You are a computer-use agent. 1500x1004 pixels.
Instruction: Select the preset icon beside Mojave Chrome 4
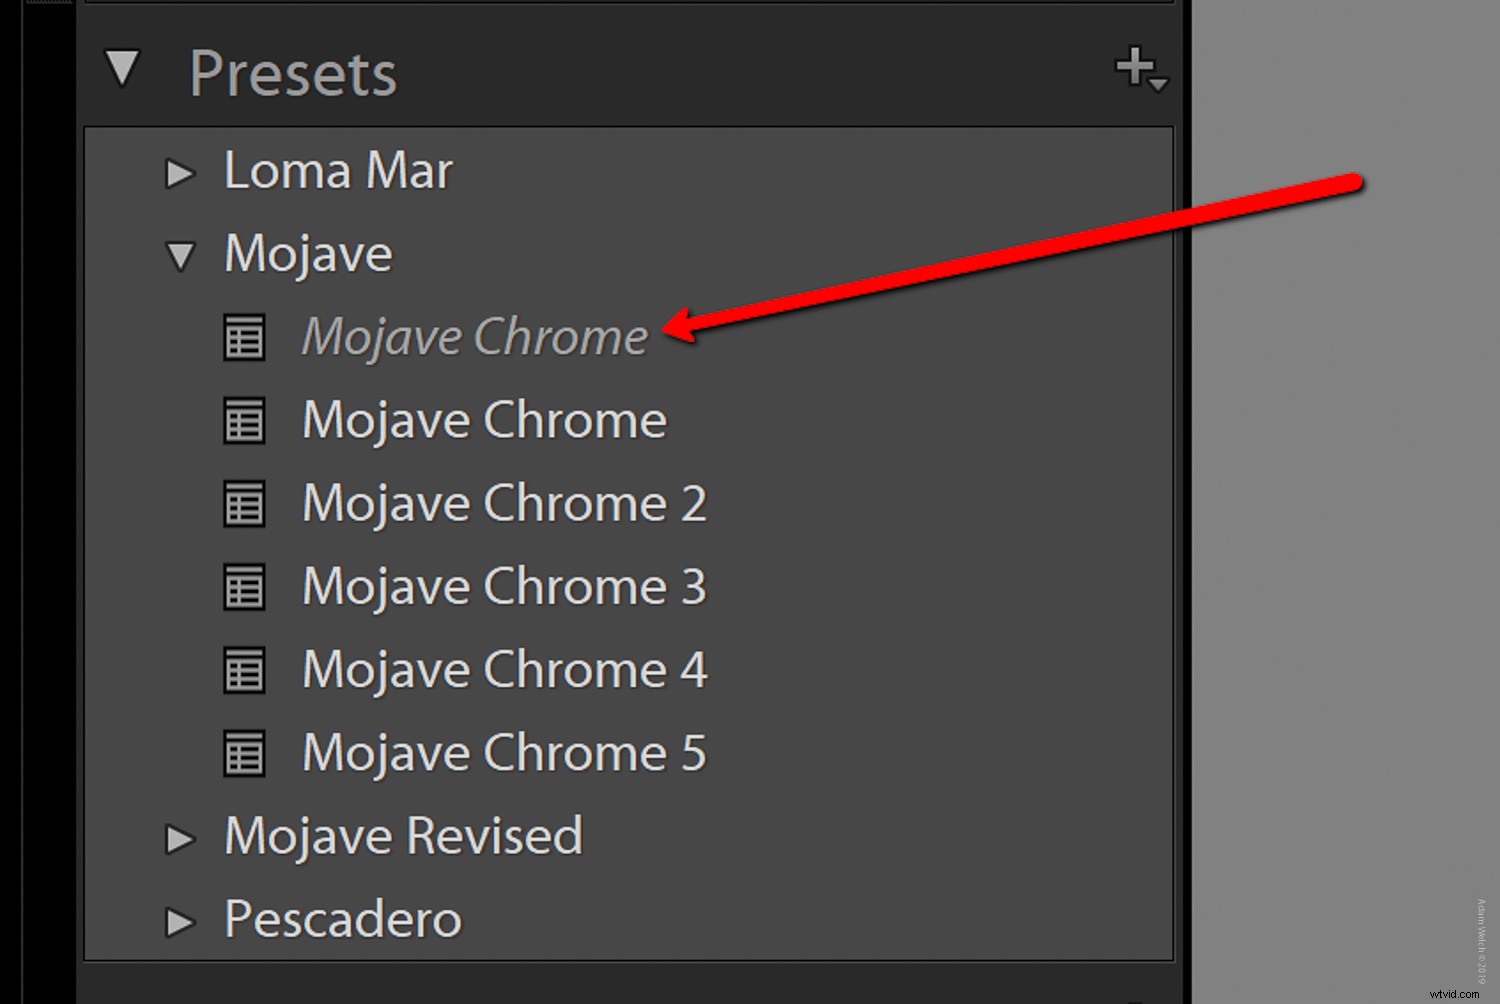click(244, 670)
